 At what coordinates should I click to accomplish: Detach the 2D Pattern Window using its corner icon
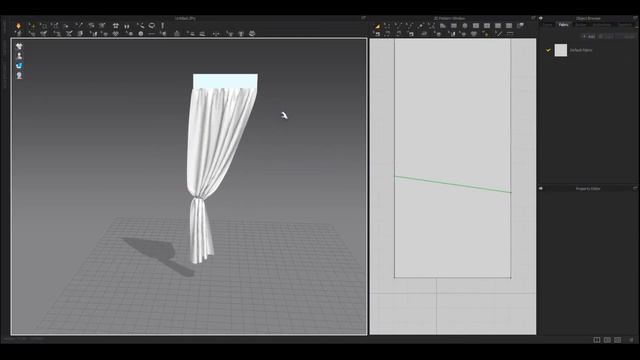coord(533,18)
